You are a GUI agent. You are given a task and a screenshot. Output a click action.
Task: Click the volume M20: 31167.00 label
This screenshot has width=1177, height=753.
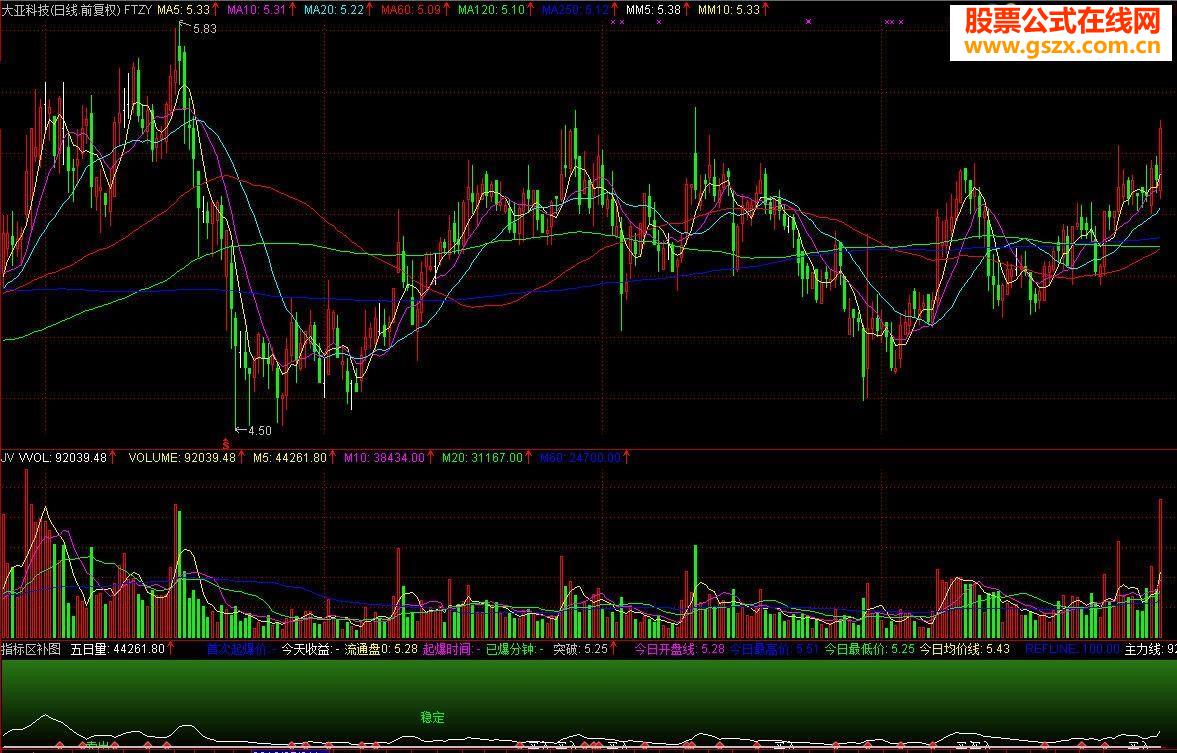pos(482,457)
